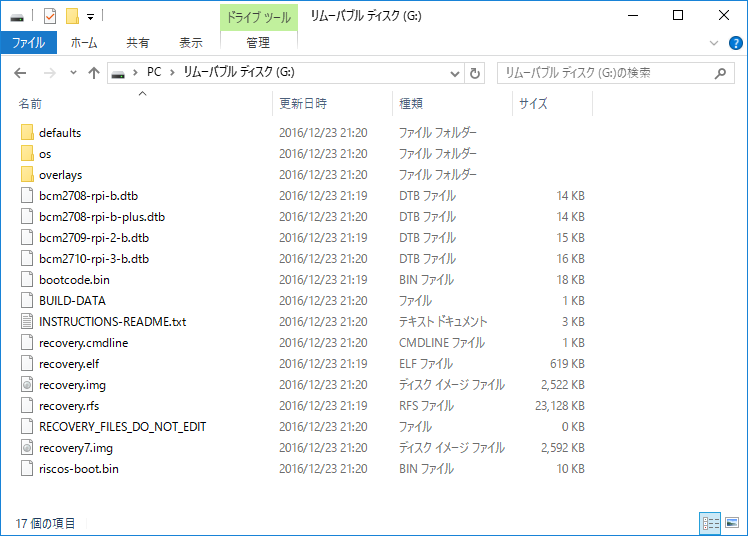This screenshot has height=536, width=748.
Task: Select the defaults folder icon
Action: [27, 132]
